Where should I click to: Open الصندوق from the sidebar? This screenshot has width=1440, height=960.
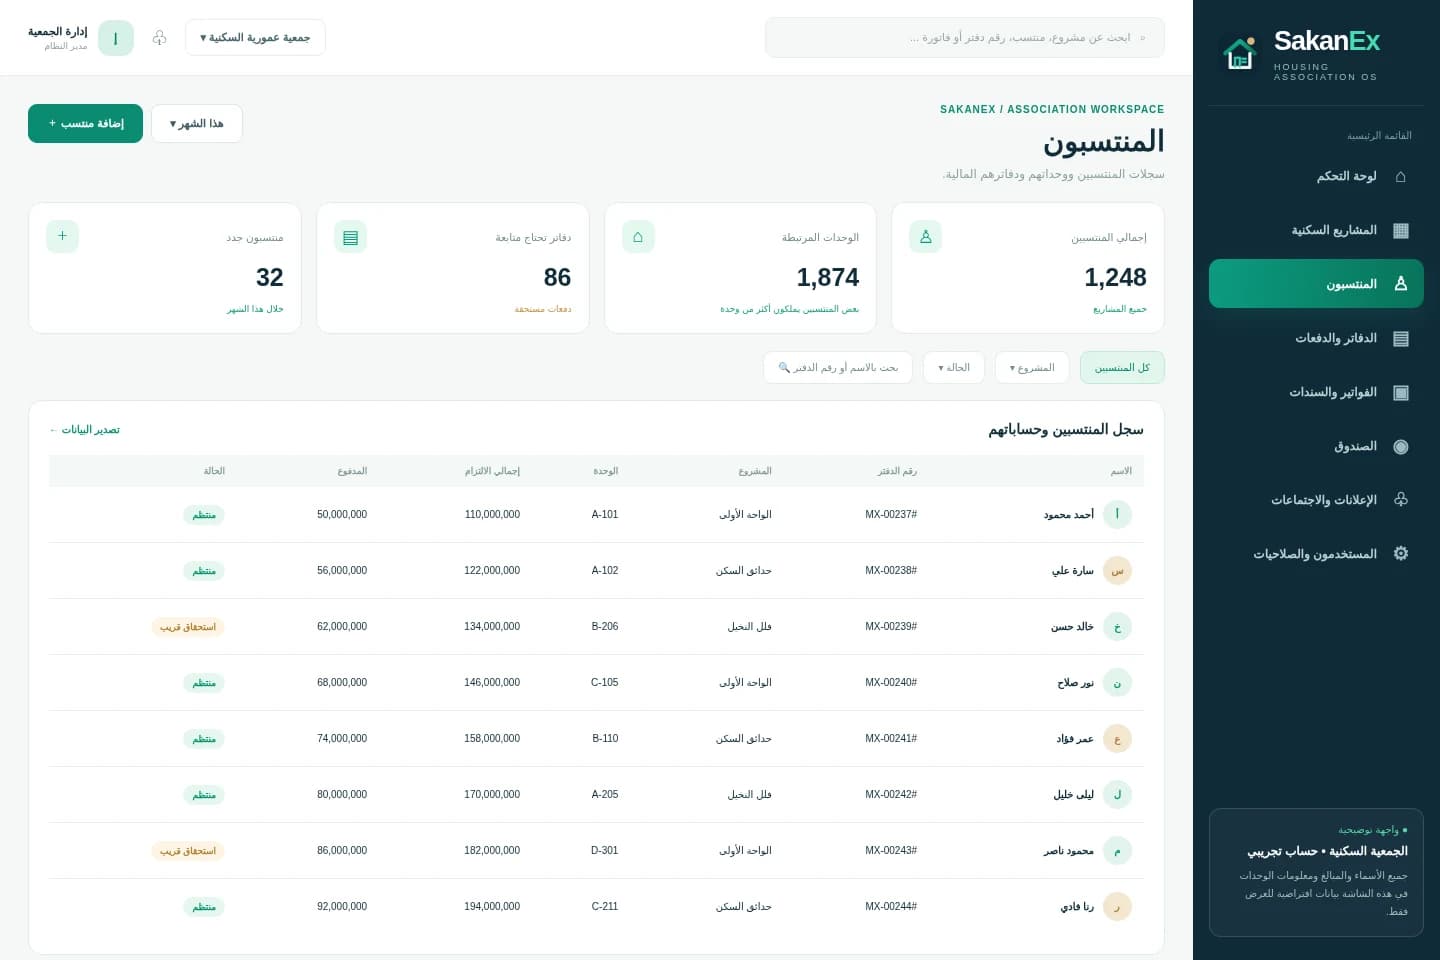[1316, 446]
